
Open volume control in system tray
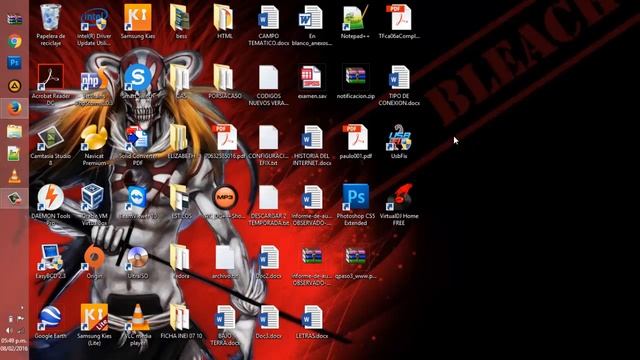coord(9,330)
